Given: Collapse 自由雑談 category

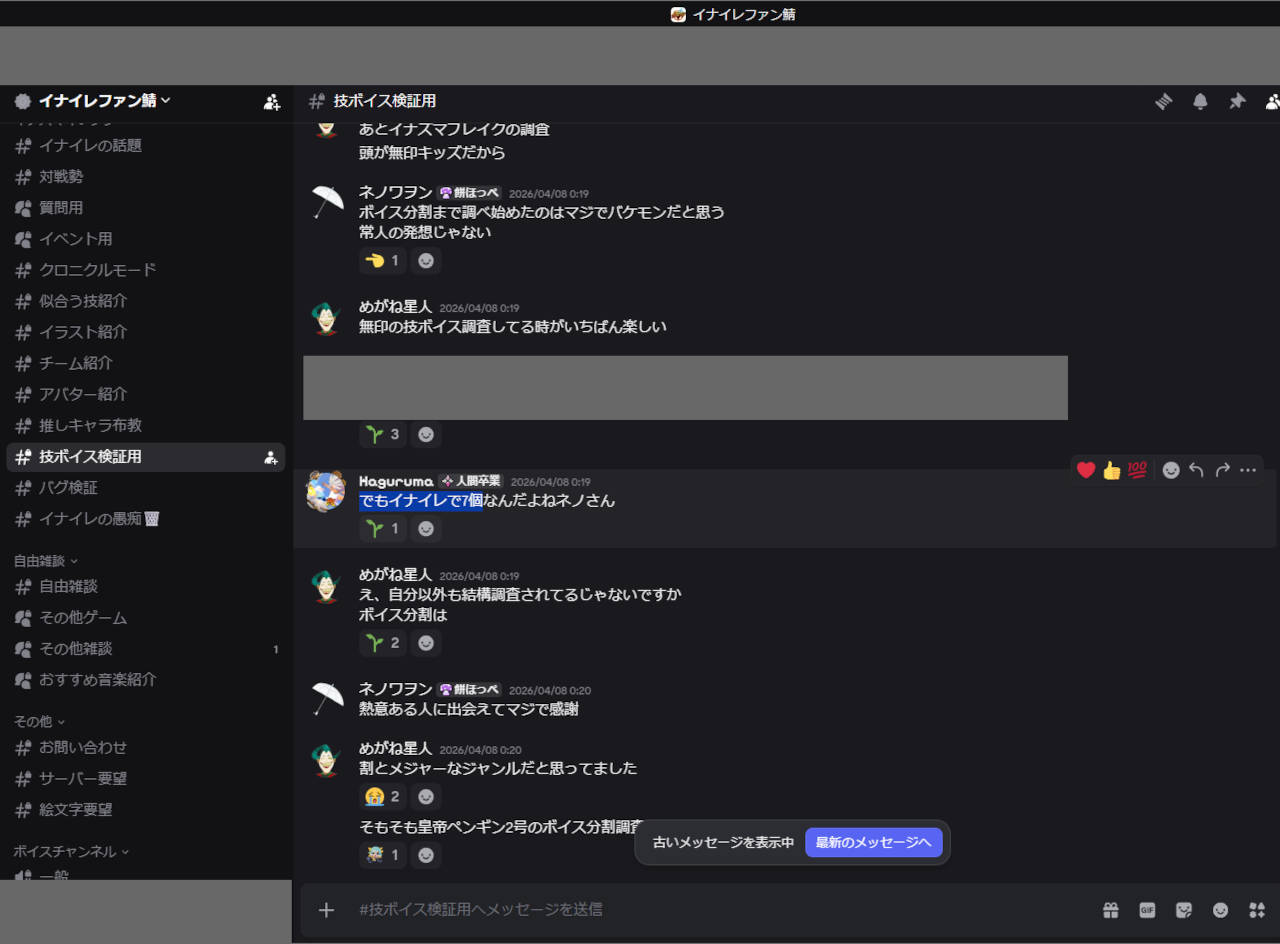Looking at the screenshot, I should 45,561.
